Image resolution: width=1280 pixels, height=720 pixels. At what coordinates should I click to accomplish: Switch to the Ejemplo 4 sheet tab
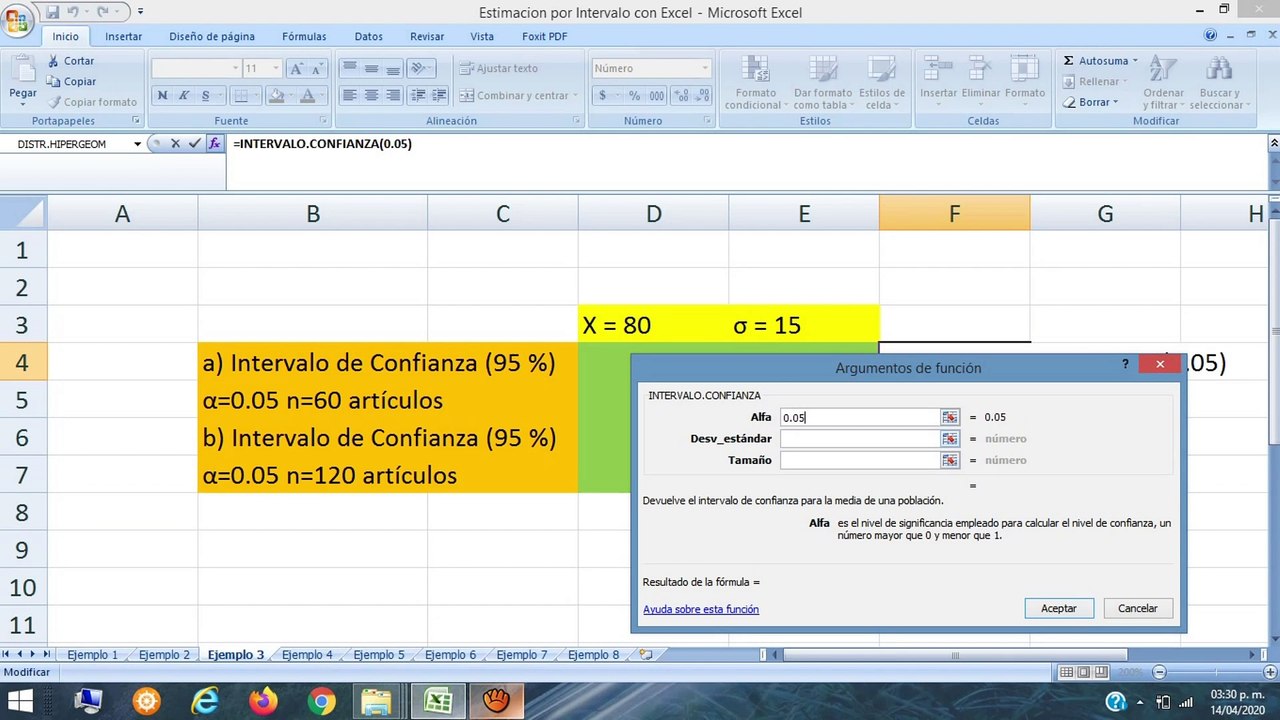click(x=307, y=655)
